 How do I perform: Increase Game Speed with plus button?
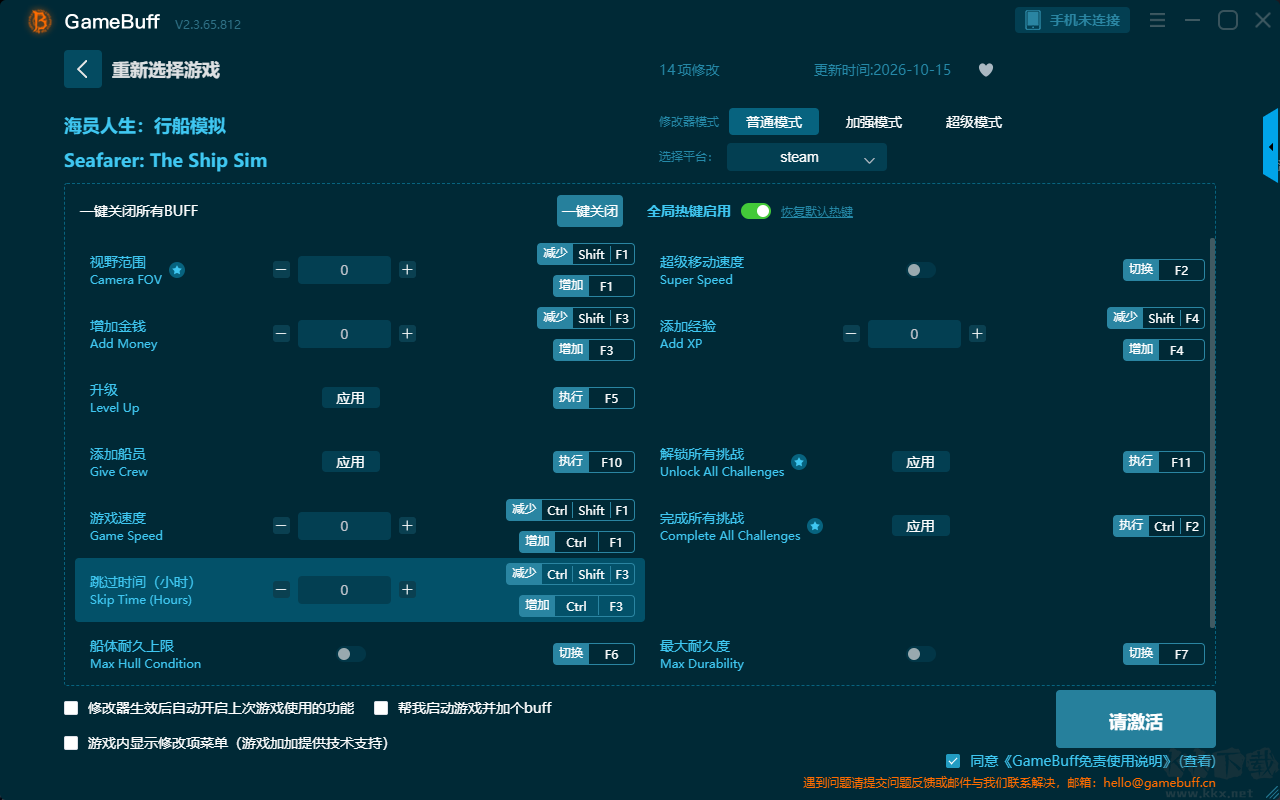pos(407,526)
